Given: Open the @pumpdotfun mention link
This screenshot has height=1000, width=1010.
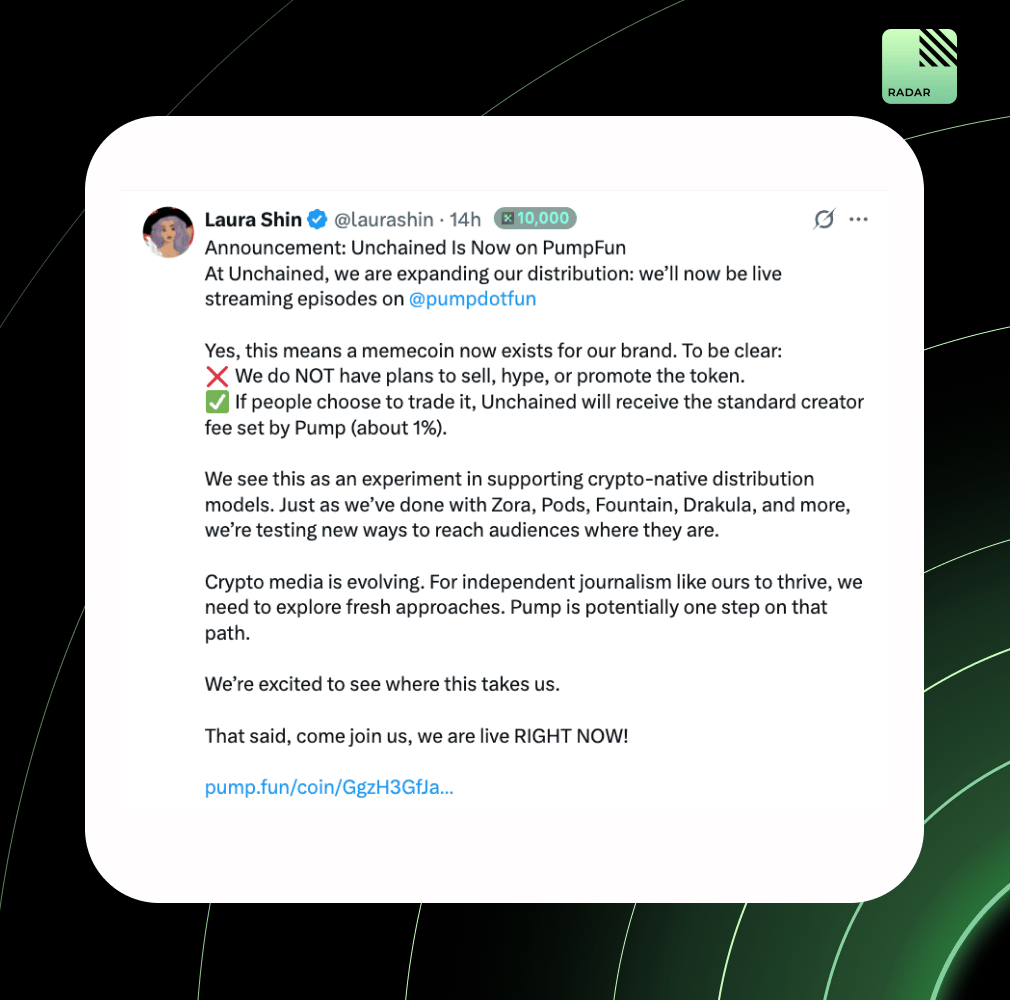Looking at the screenshot, I should coord(472,299).
